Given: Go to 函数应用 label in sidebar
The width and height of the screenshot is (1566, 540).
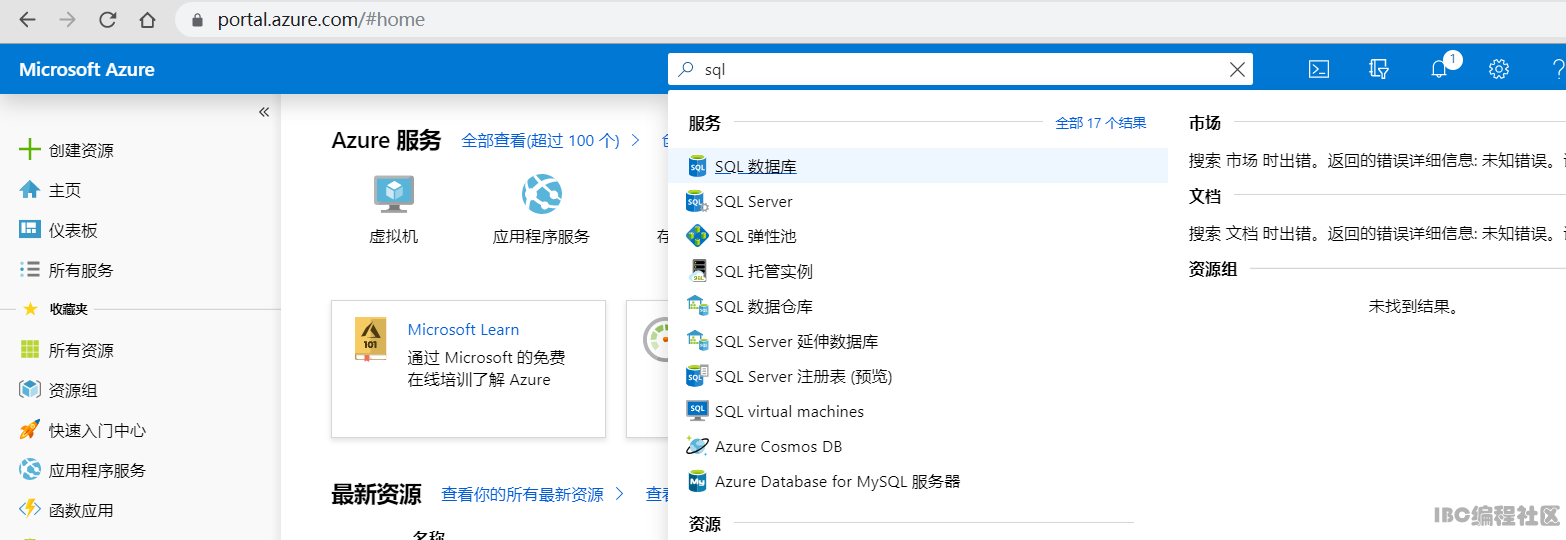Looking at the screenshot, I should pos(81,510).
